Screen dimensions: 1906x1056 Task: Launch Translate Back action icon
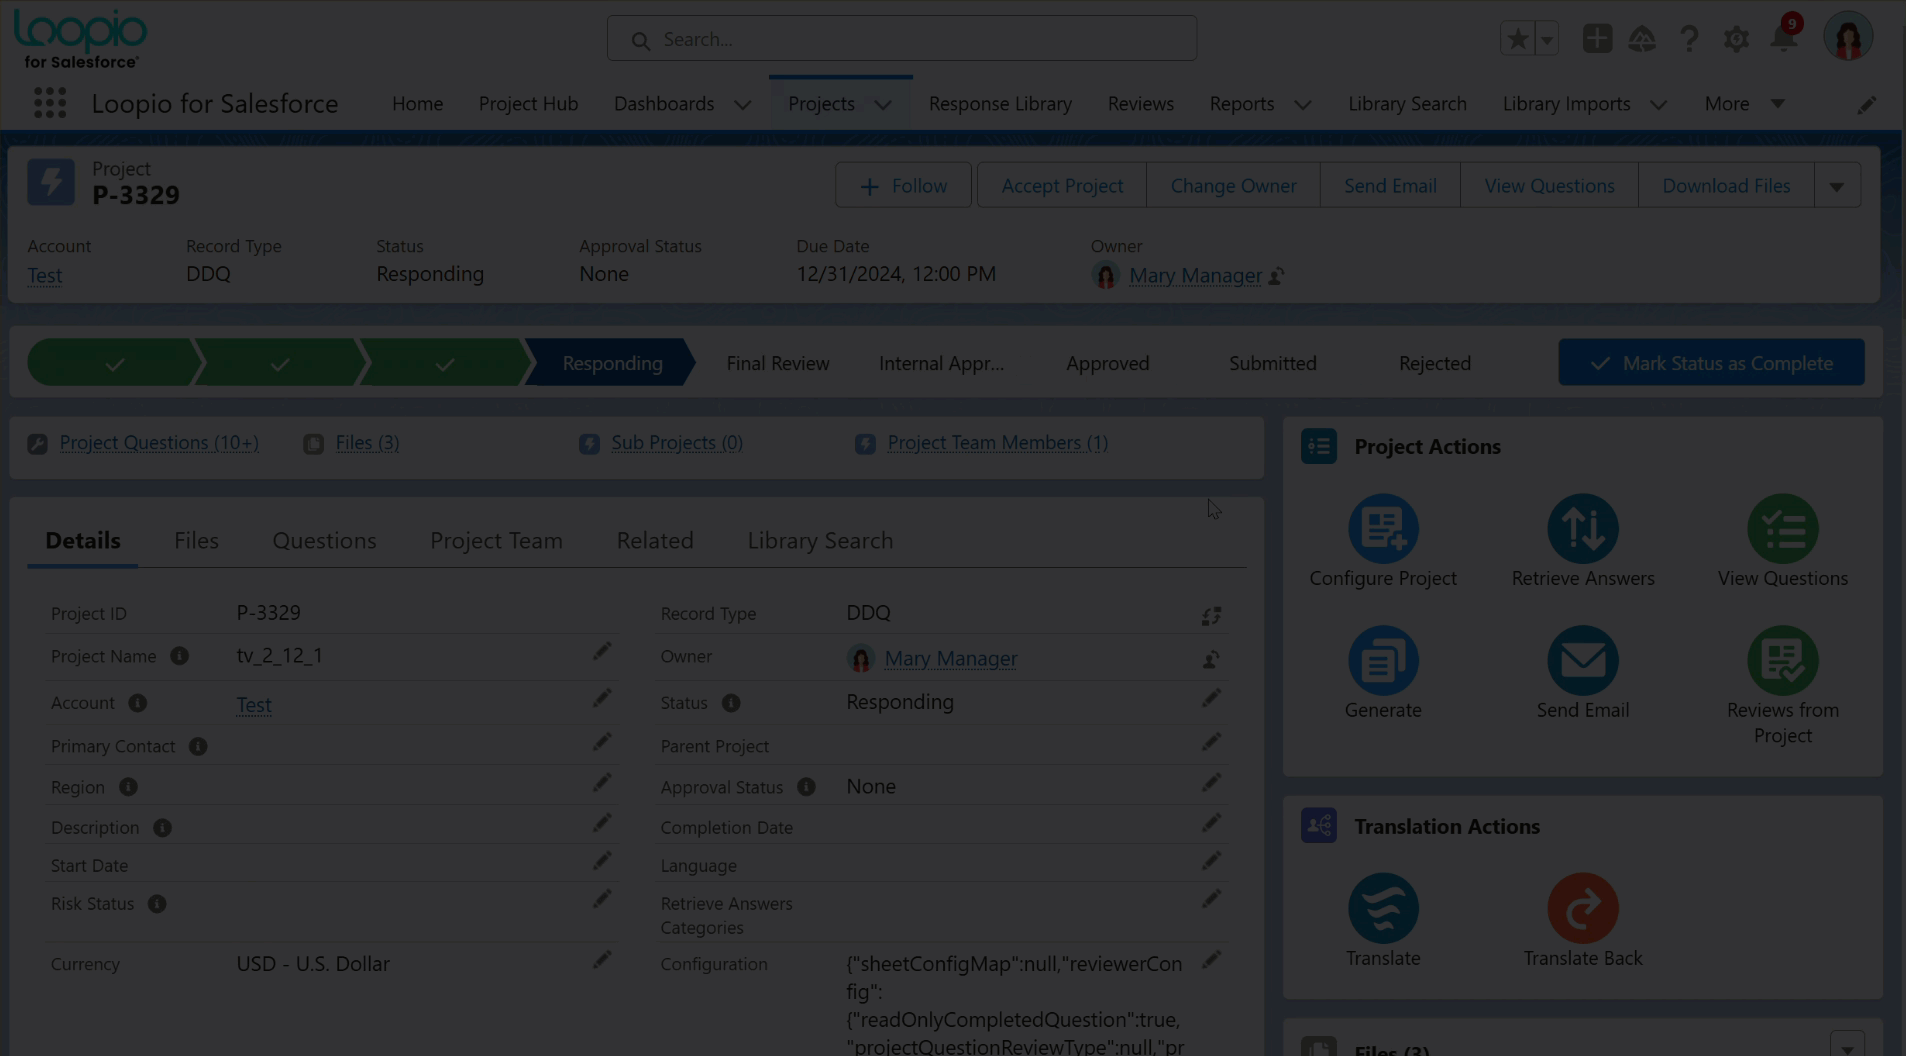(x=1583, y=908)
